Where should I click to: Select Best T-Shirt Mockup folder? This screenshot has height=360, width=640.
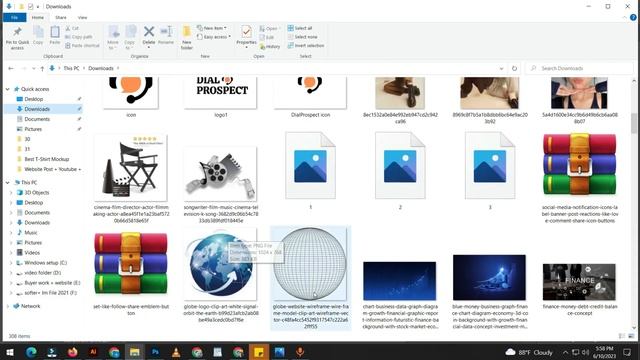(47, 159)
